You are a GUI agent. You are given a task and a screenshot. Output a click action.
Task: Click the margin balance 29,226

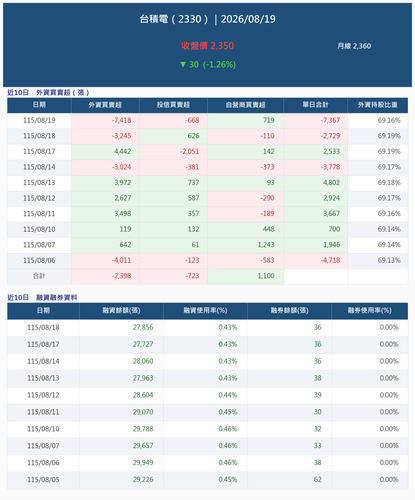click(143, 480)
